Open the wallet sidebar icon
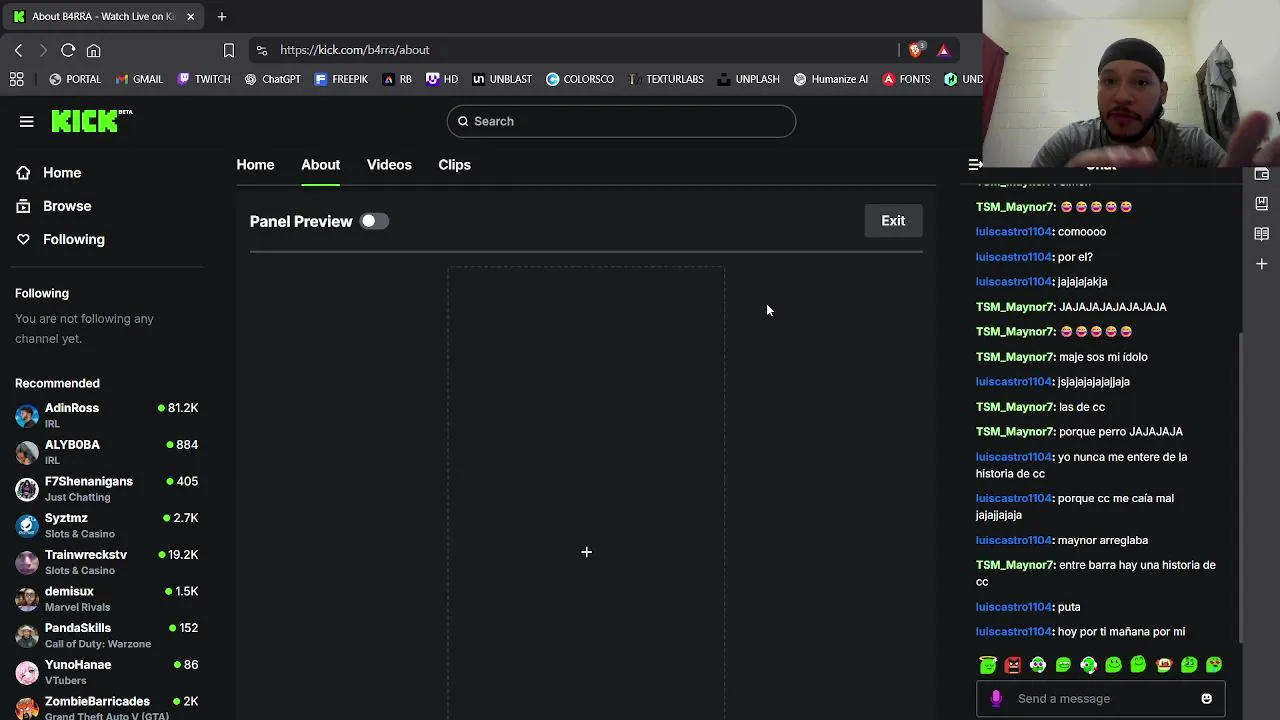The height and width of the screenshot is (720, 1280). pos(1262,174)
